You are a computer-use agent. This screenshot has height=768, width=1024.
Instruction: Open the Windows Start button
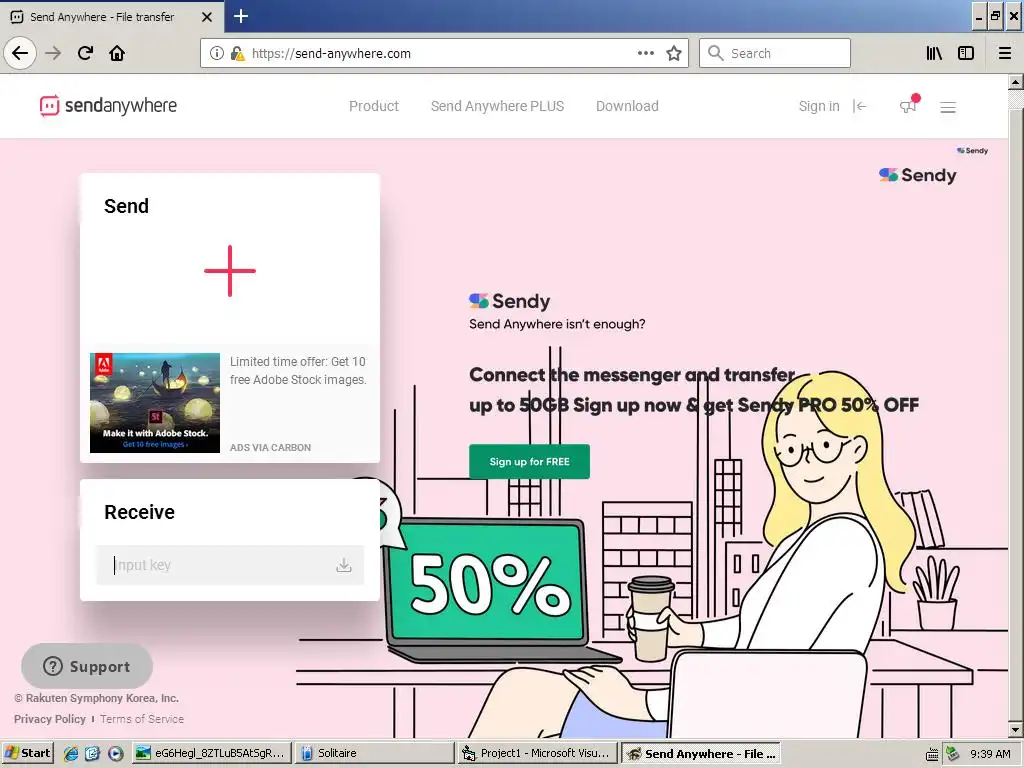27,753
